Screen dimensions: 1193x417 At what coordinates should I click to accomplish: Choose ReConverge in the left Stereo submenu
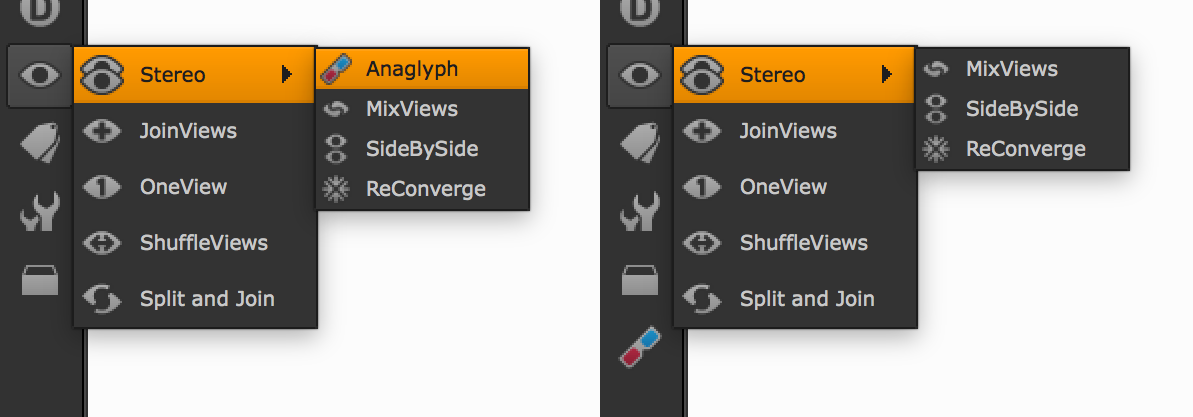(425, 189)
